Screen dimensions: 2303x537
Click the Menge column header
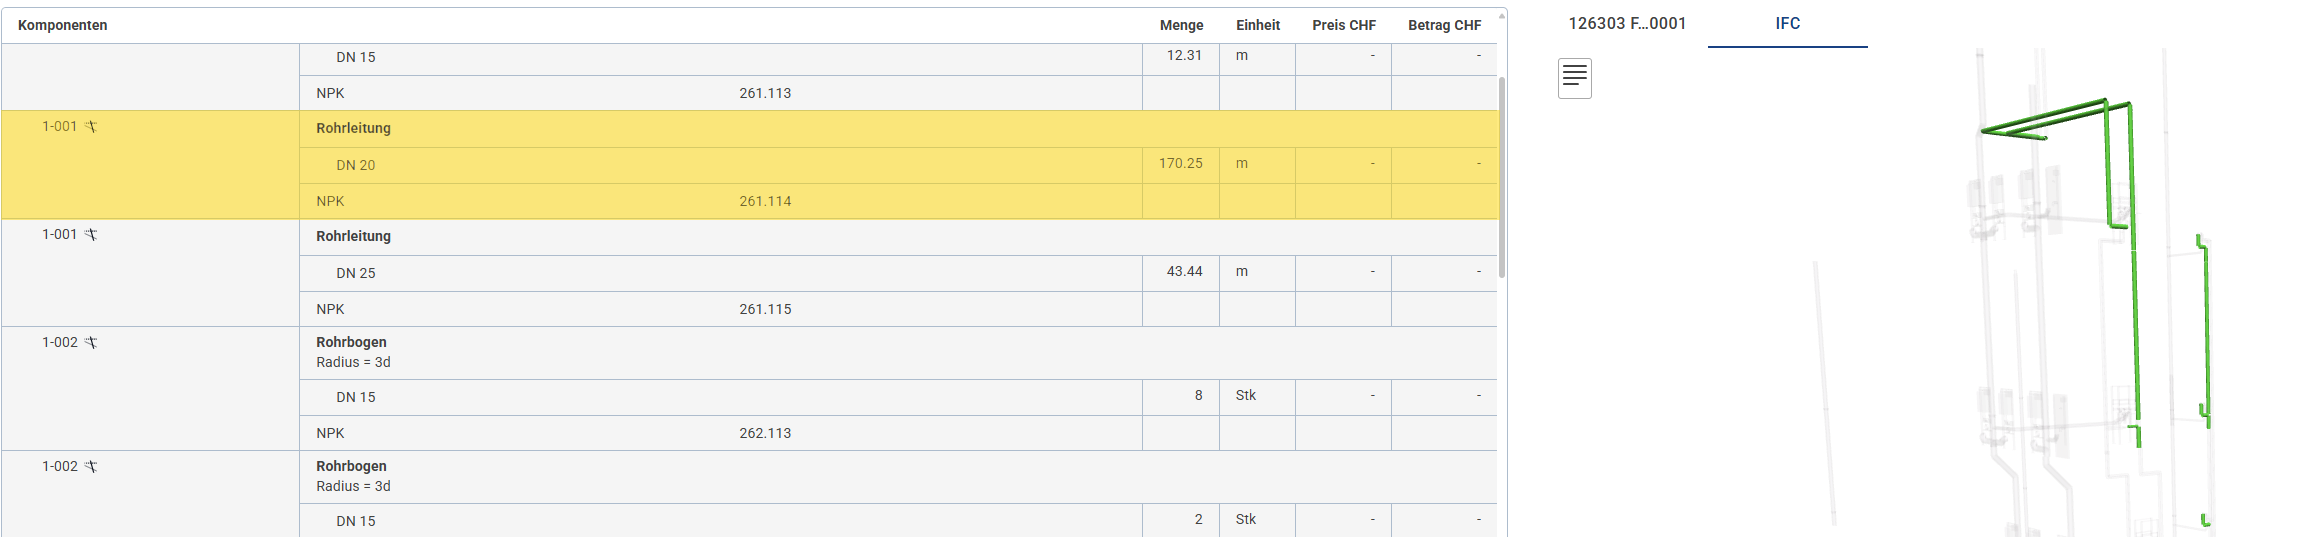coord(1181,25)
